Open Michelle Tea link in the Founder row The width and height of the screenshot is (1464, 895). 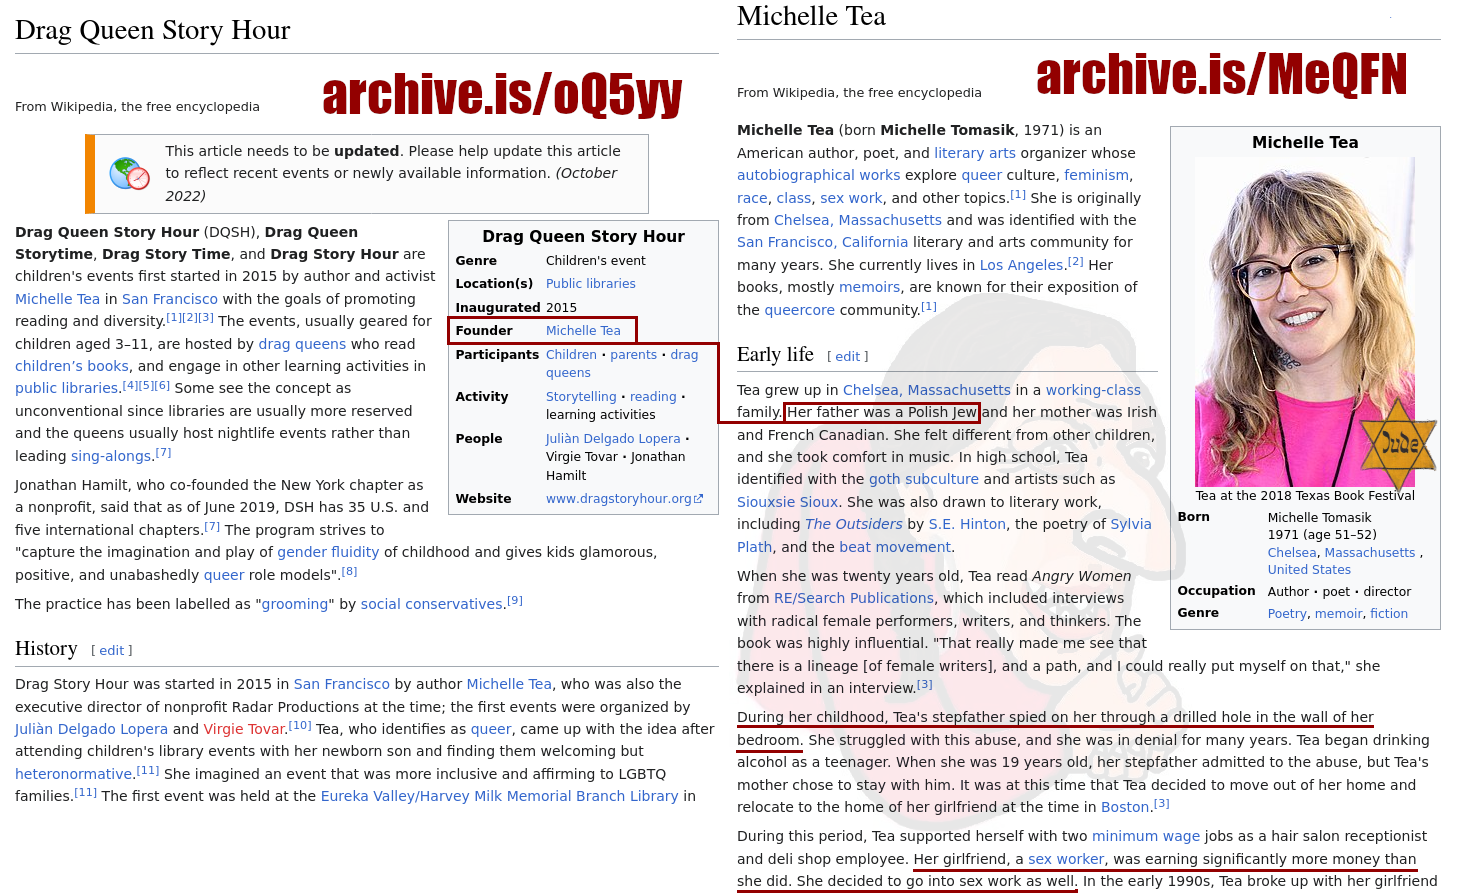tap(583, 331)
